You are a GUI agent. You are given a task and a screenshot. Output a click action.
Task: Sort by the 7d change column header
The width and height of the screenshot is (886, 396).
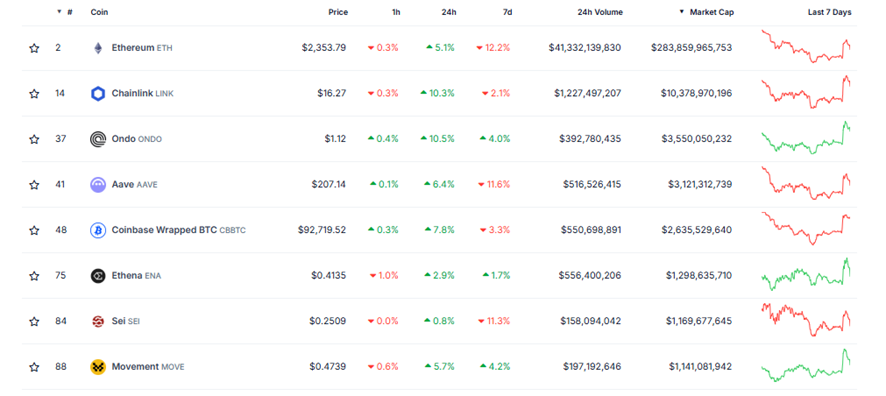coord(507,12)
